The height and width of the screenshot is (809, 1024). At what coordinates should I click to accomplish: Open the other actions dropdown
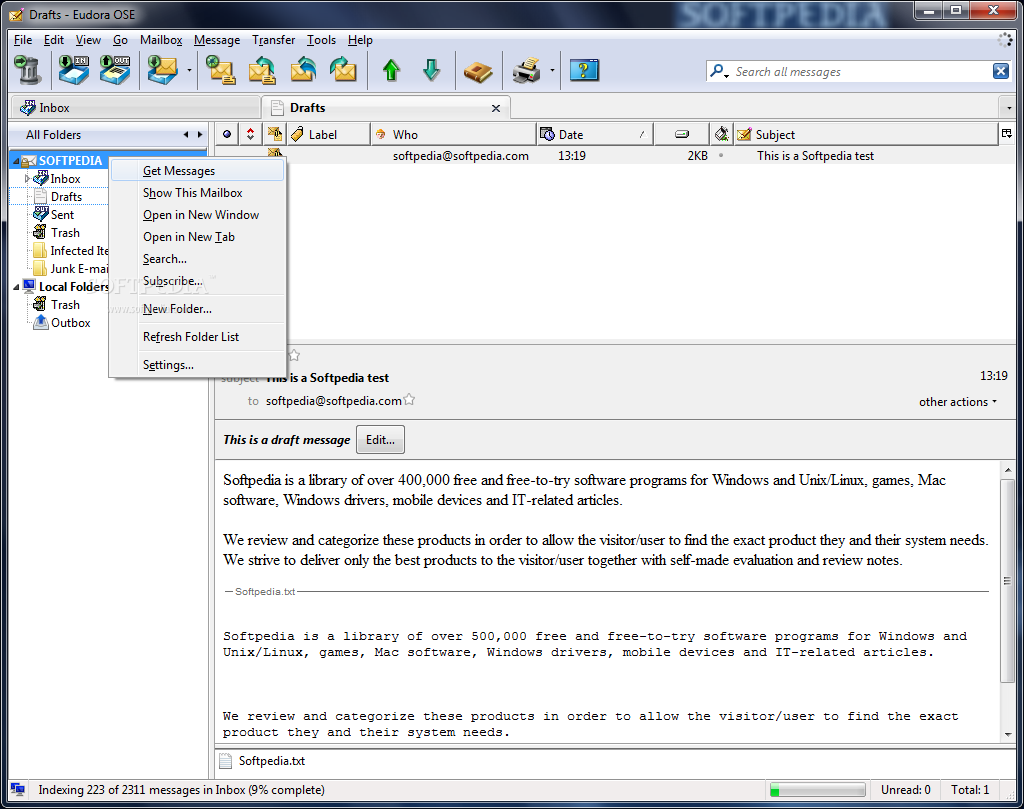point(957,402)
